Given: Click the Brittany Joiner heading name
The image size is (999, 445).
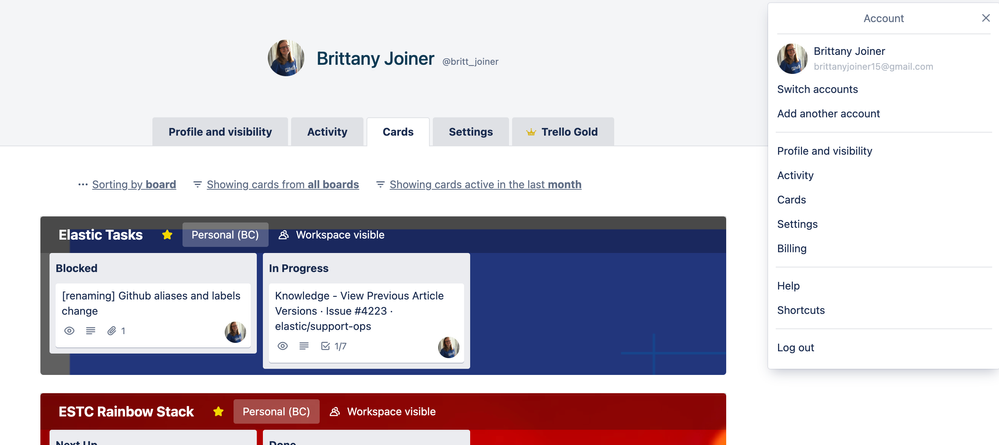Looking at the screenshot, I should point(376,59).
